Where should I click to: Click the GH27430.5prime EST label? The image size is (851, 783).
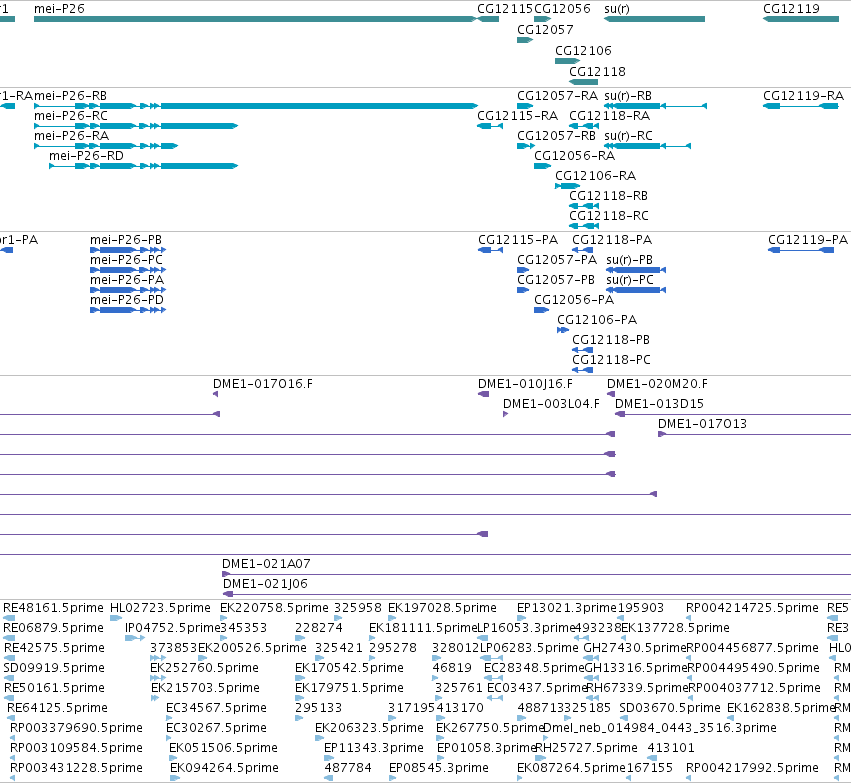[x=634, y=647]
